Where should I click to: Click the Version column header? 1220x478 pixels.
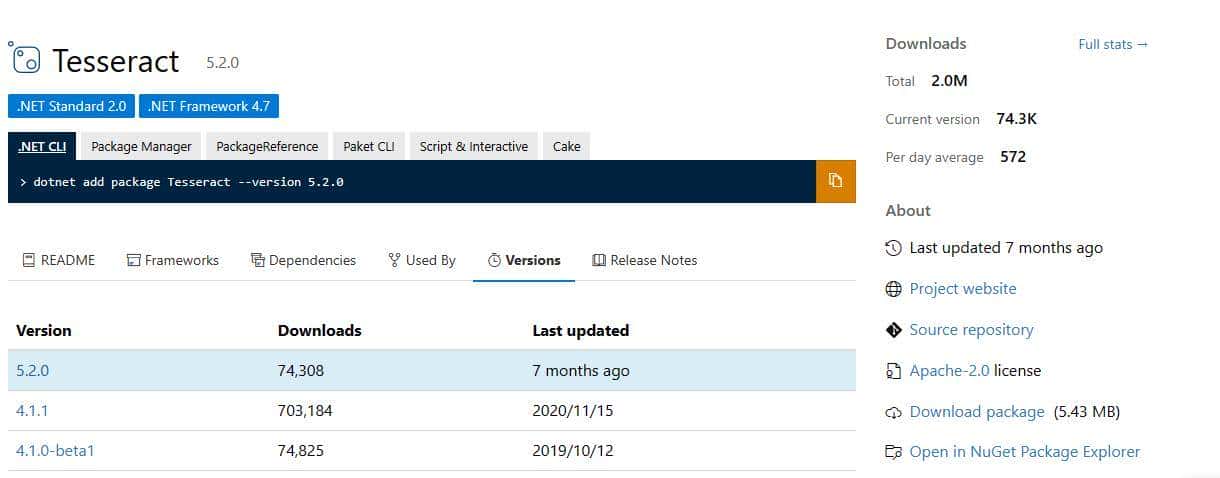[44, 330]
